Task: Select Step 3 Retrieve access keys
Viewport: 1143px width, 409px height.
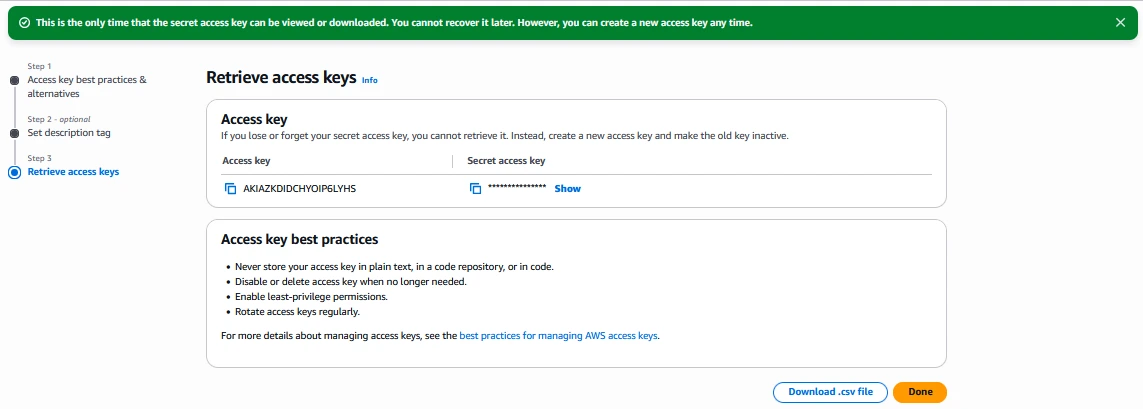Action: click(73, 172)
